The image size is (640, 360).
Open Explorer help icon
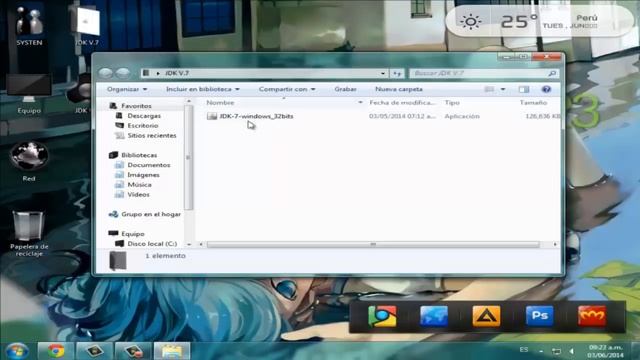coord(546,89)
